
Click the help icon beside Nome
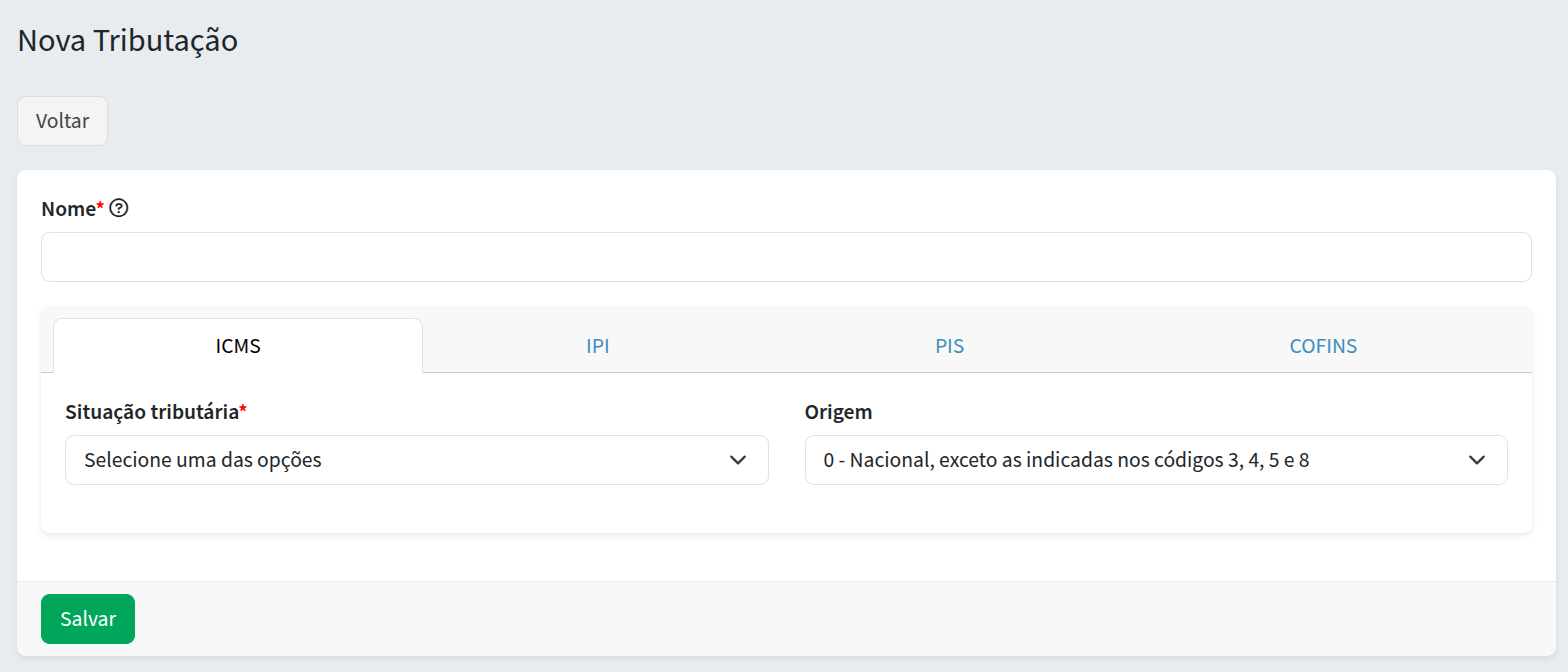point(120,209)
